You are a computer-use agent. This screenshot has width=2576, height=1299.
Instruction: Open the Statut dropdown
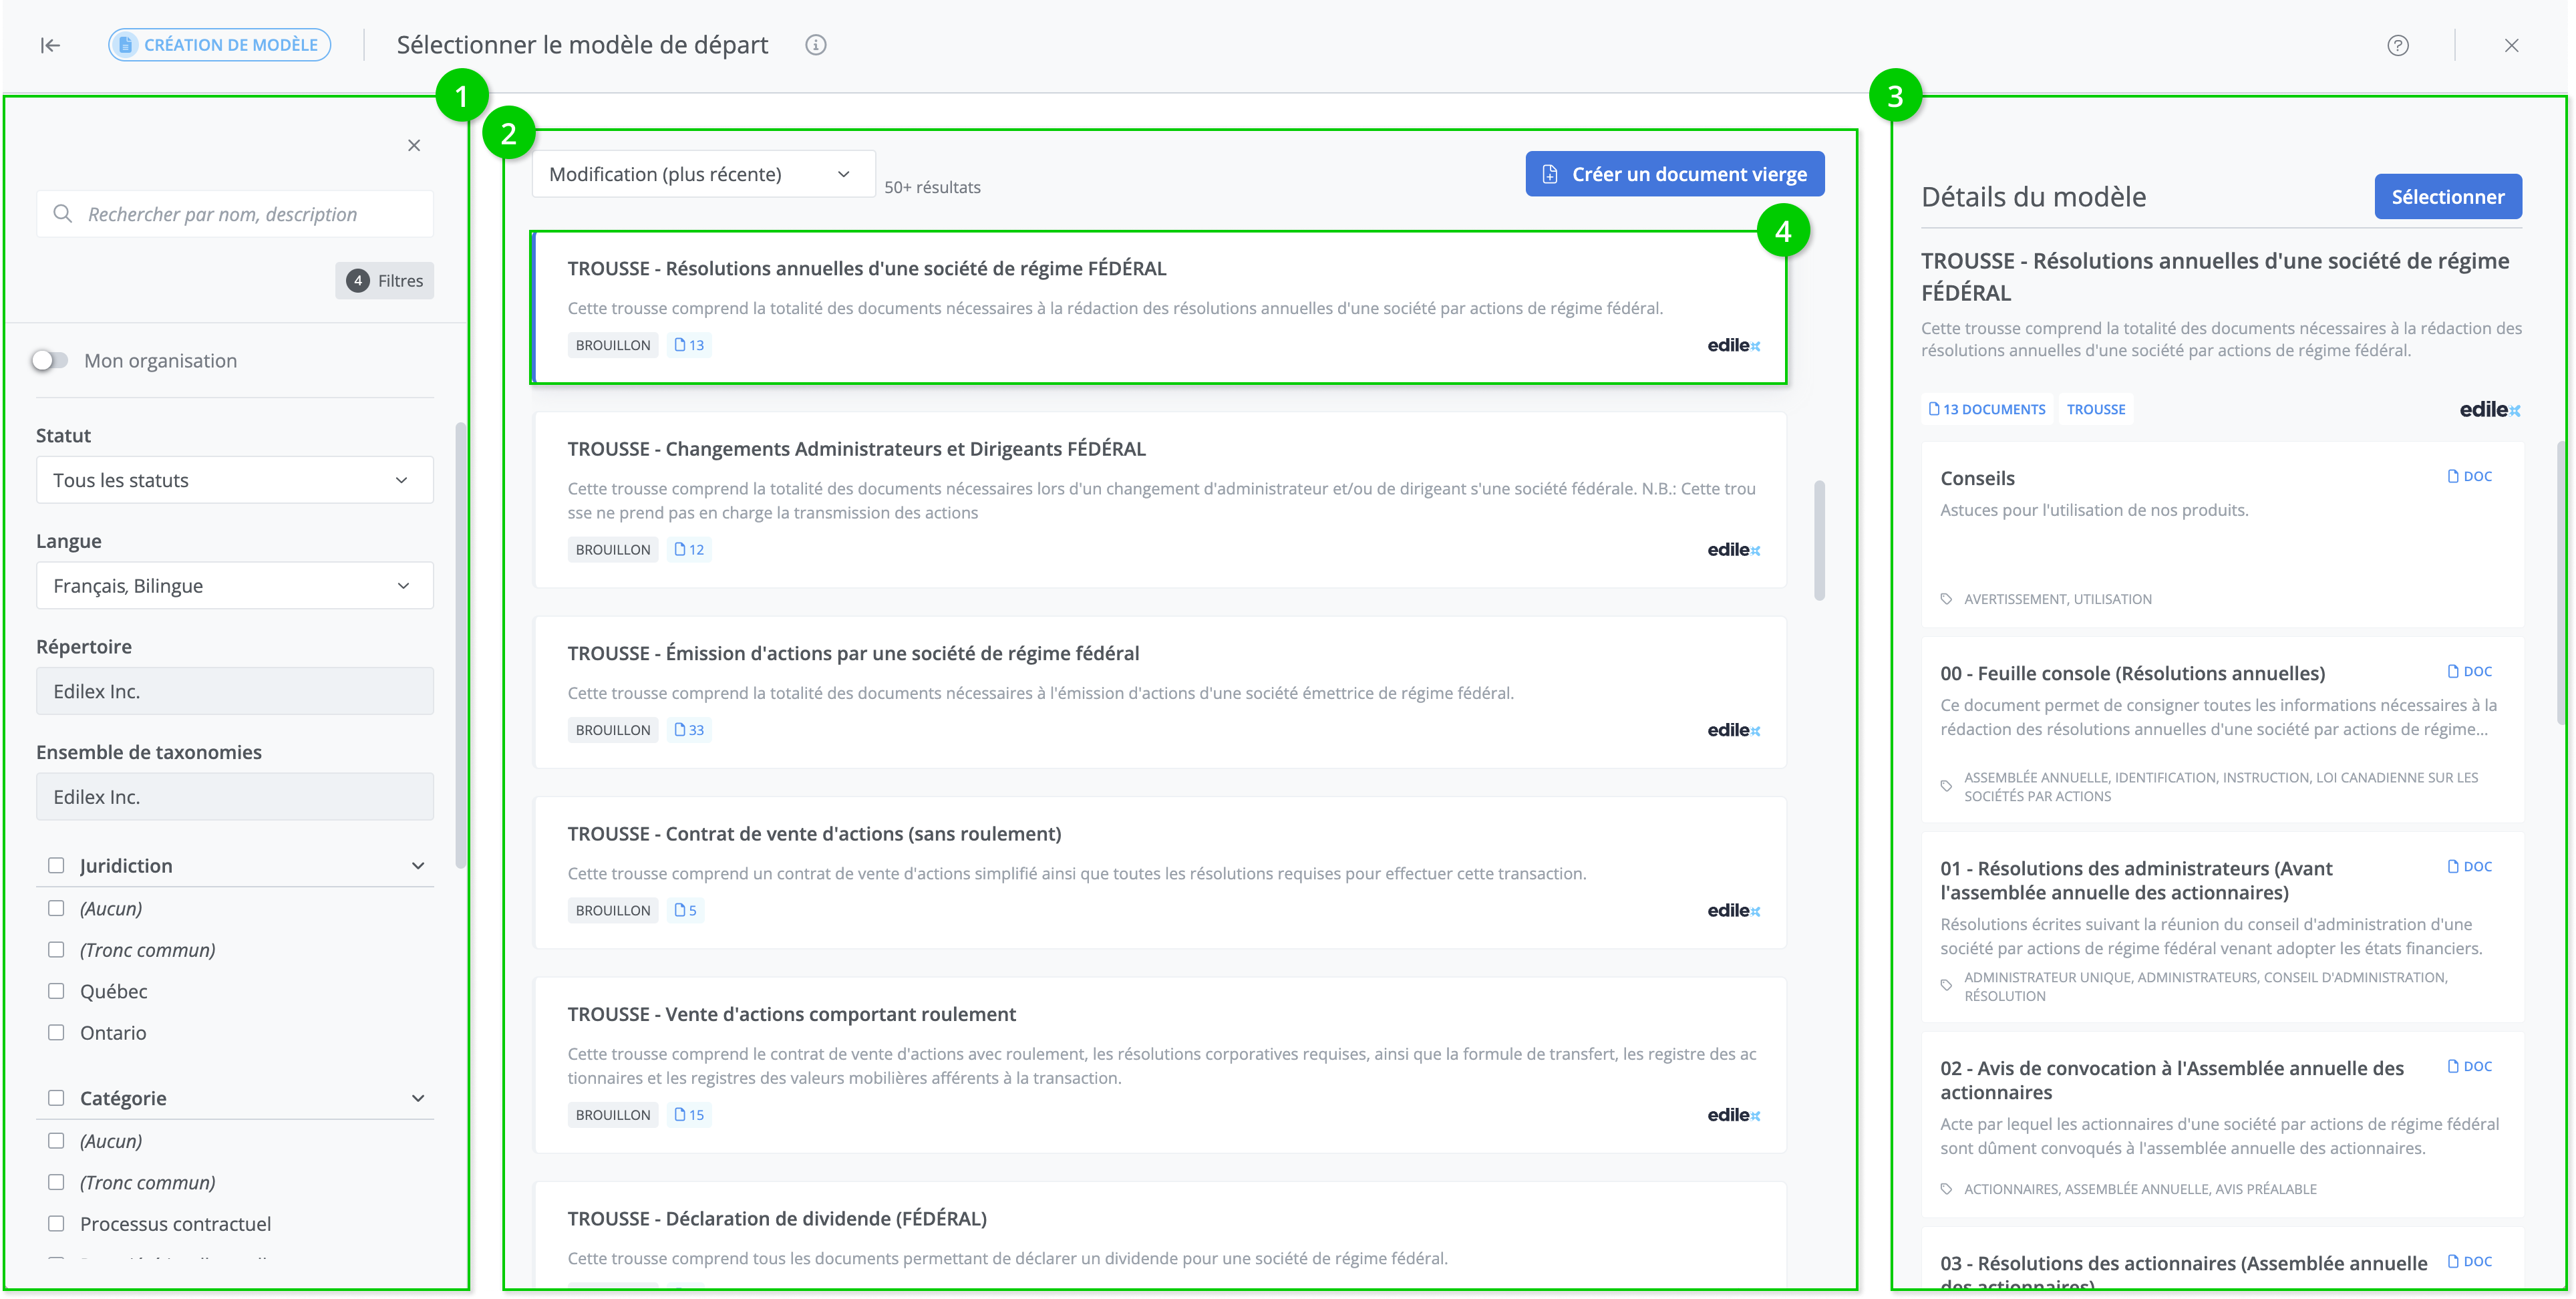[234, 480]
